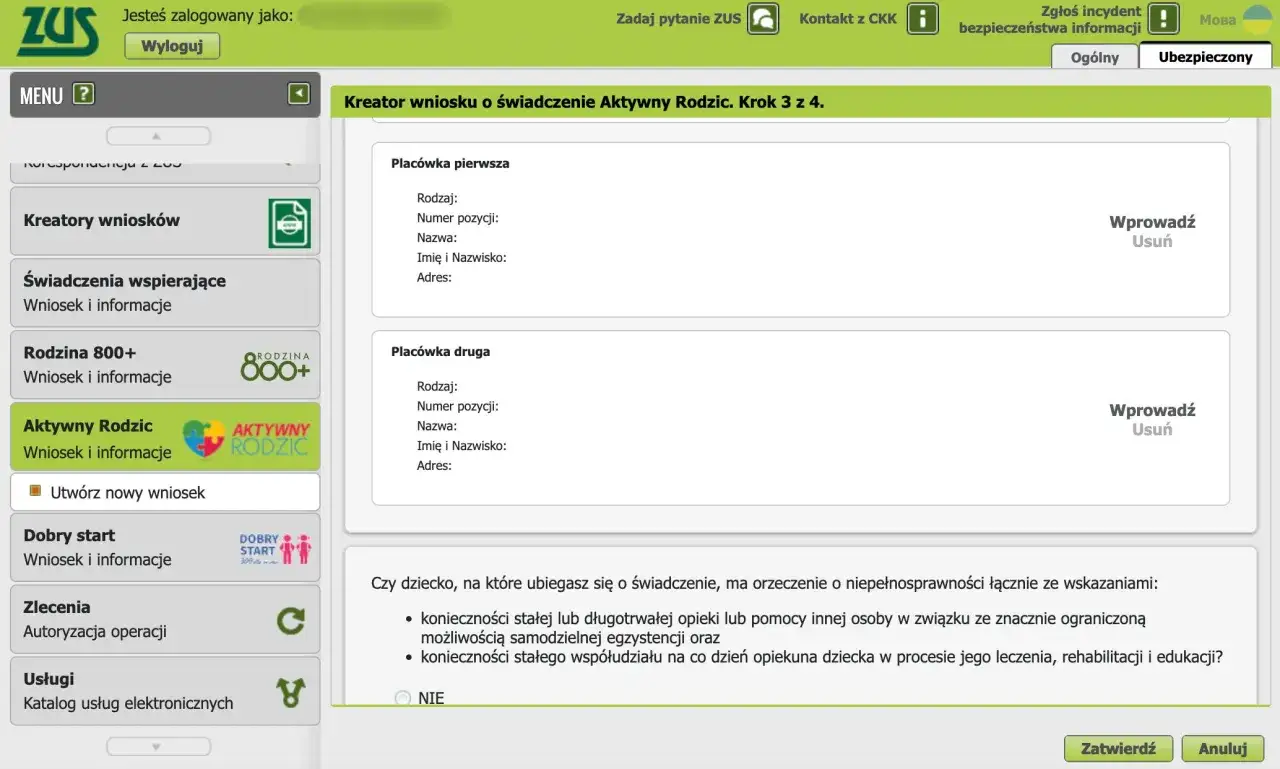Viewport: 1280px width, 769px height.
Task: Switch to the Ubezpieczony tab
Action: [1205, 57]
